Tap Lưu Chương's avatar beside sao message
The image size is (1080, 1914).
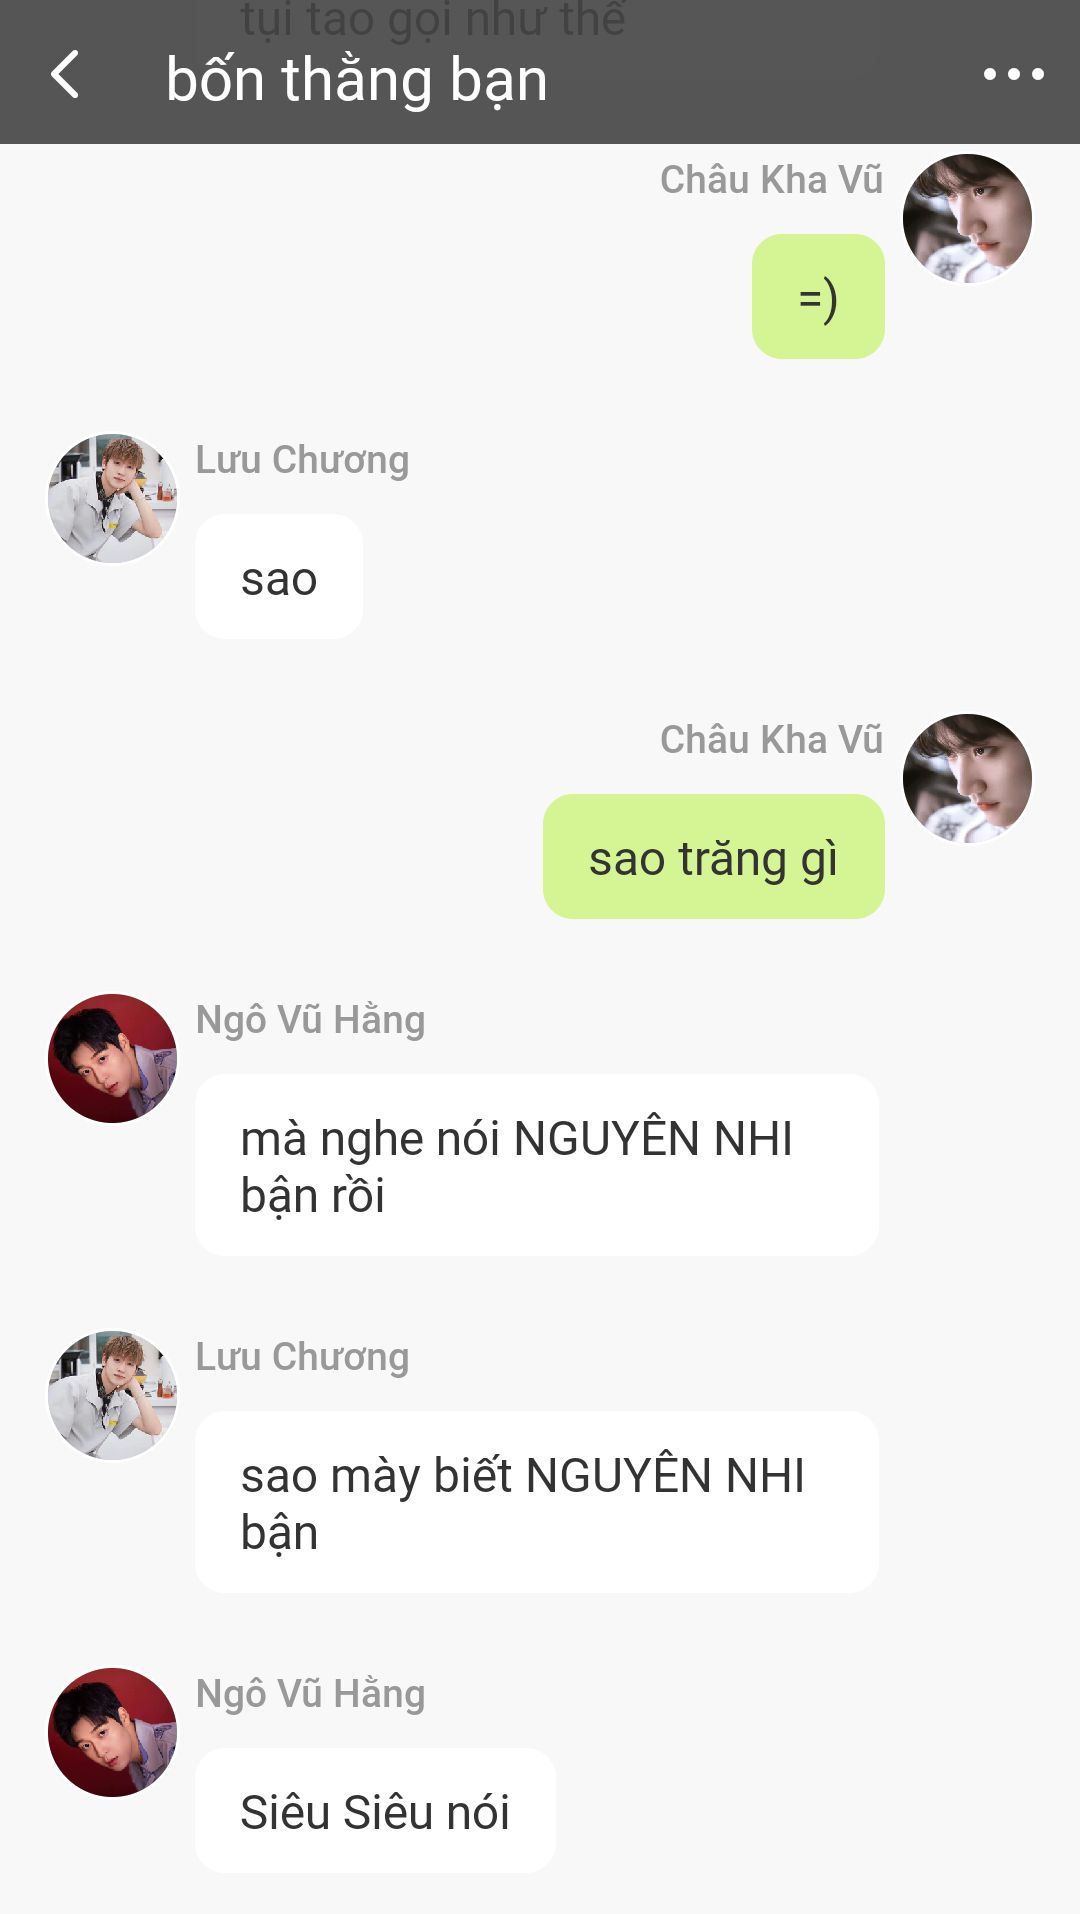[x=113, y=498]
